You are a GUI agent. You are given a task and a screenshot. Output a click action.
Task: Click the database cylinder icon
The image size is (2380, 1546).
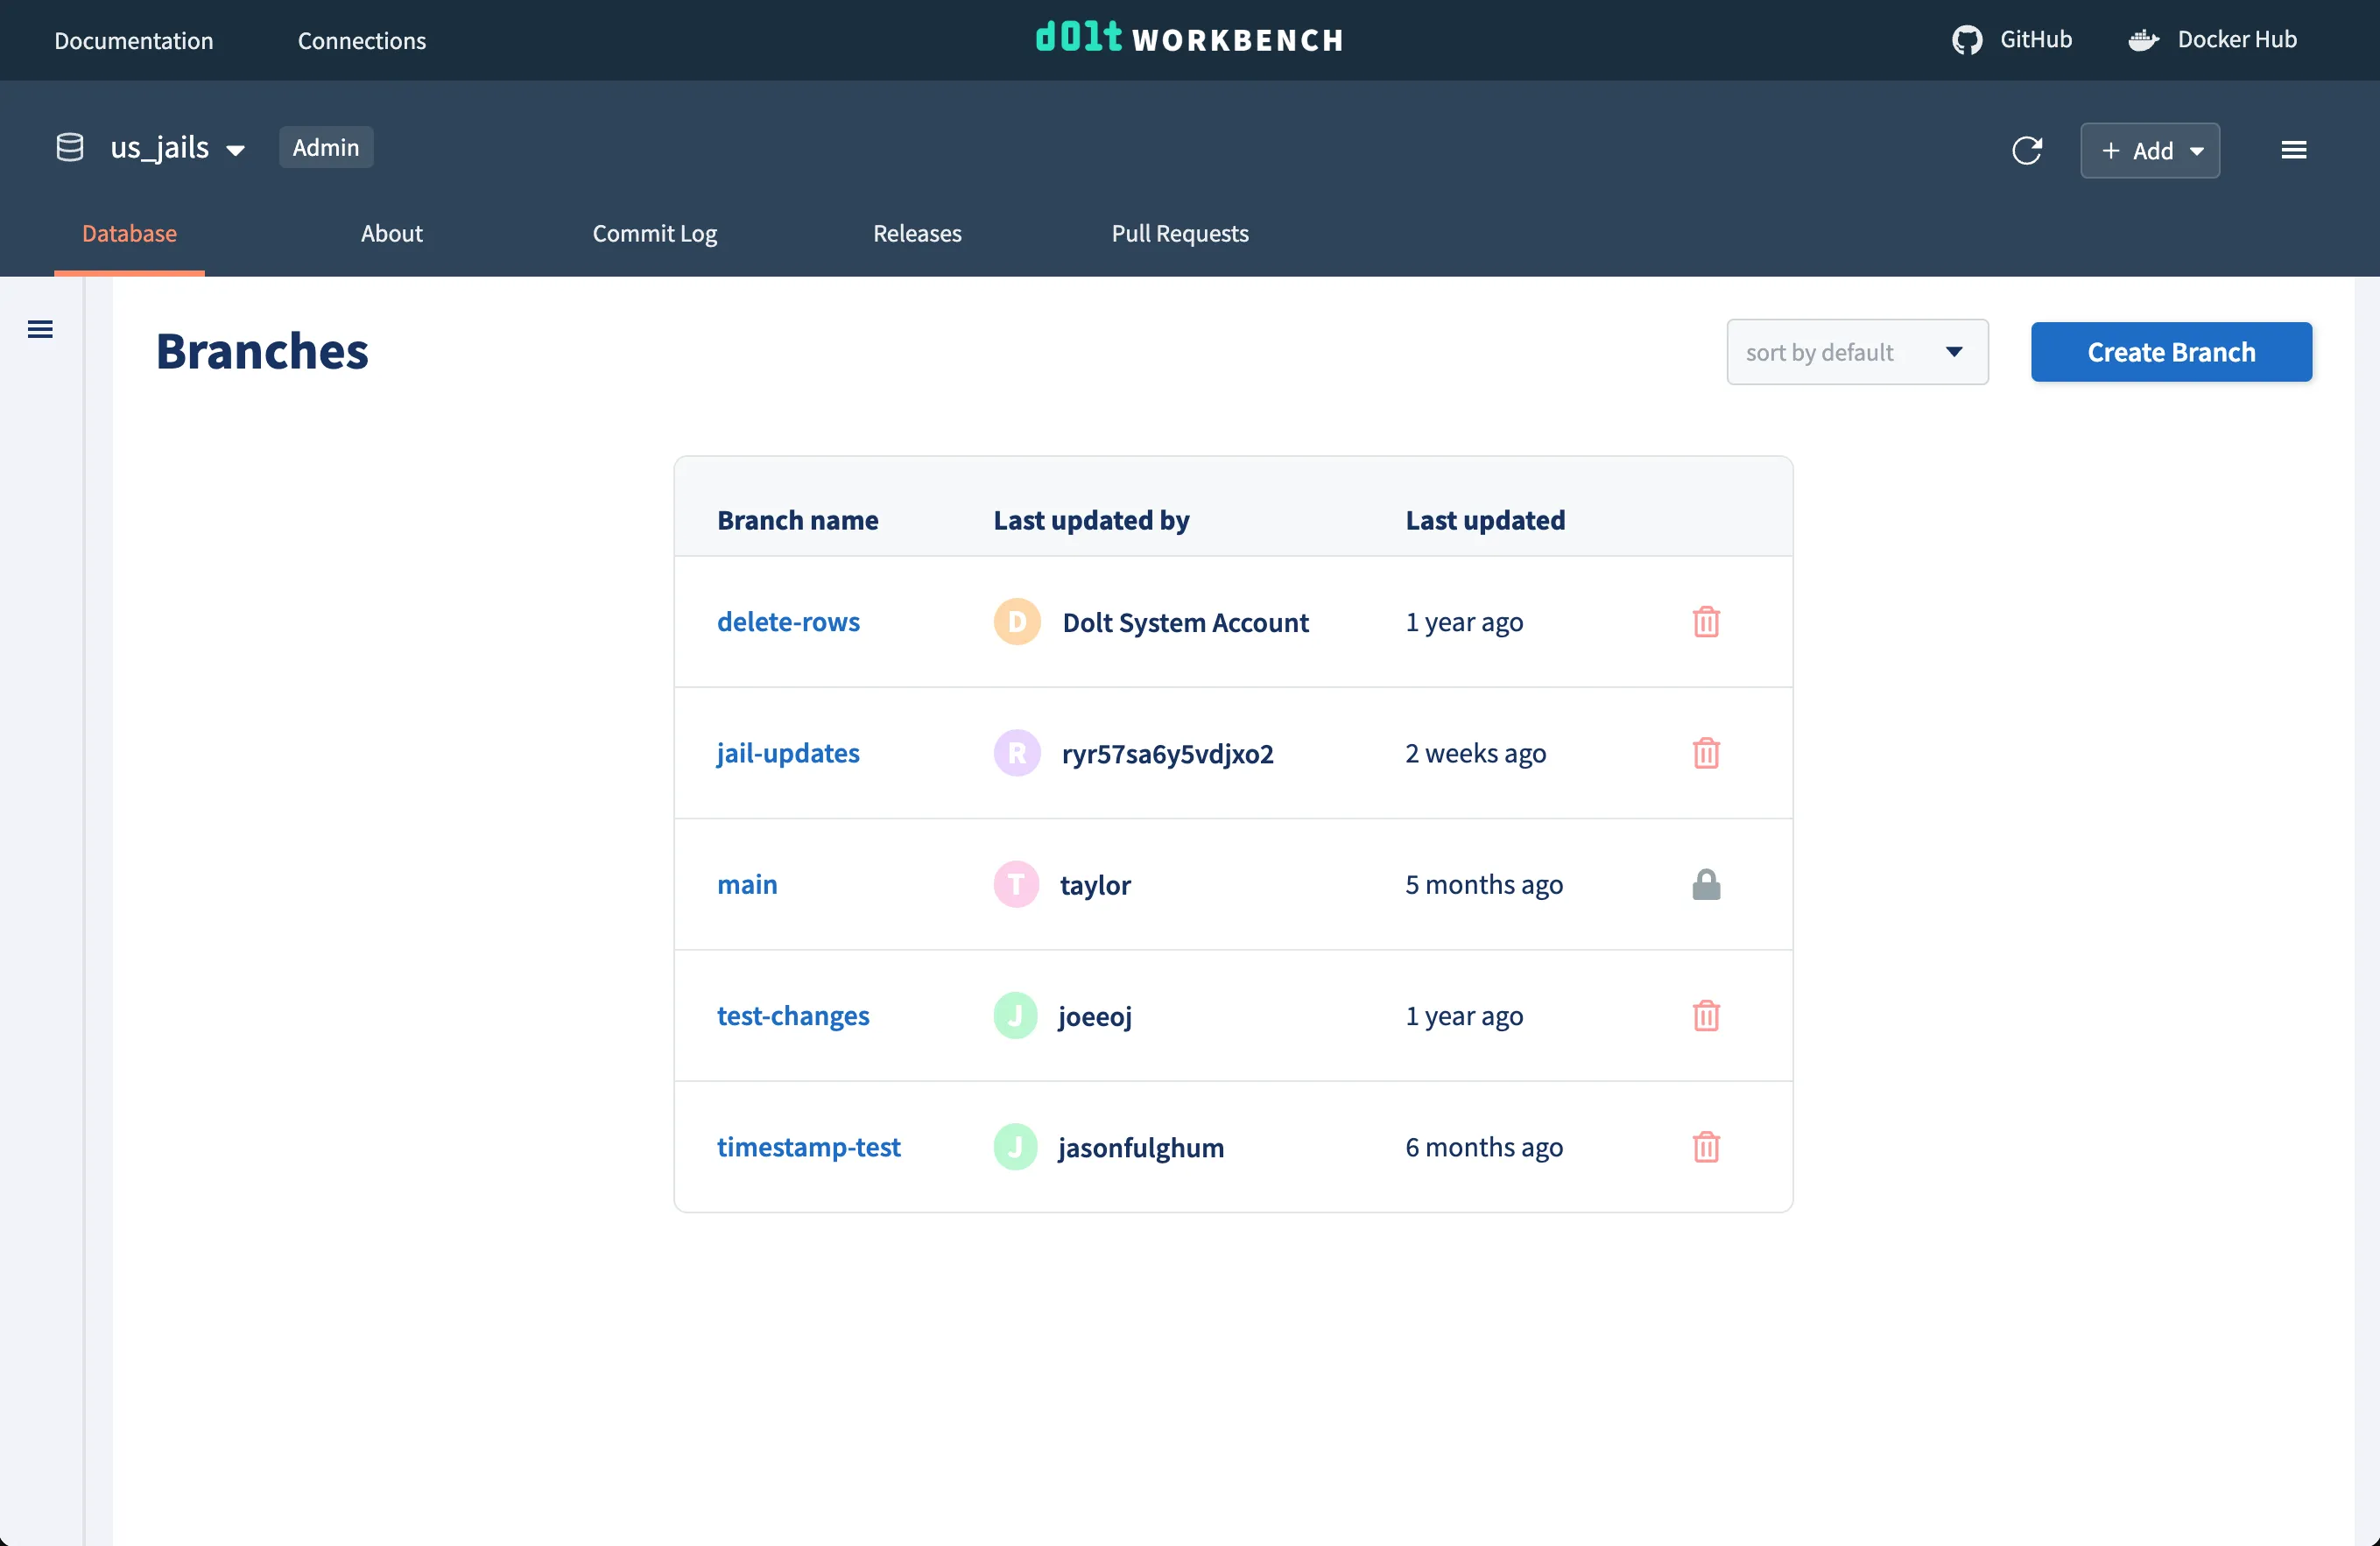pyautogui.click(x=70, y=148)
